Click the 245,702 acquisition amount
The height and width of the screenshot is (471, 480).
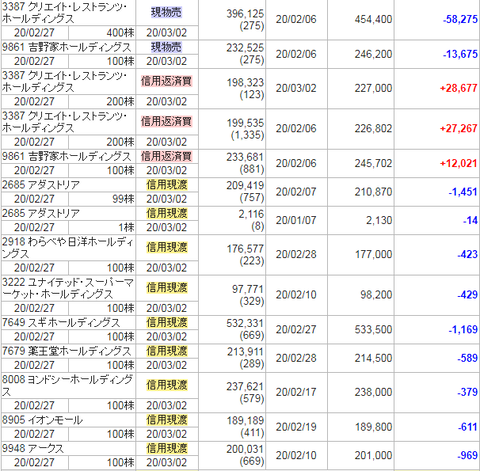click(373, 163)
